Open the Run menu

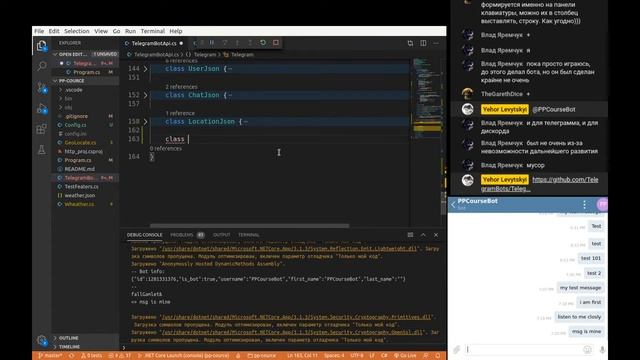click(x=130, y=31)
